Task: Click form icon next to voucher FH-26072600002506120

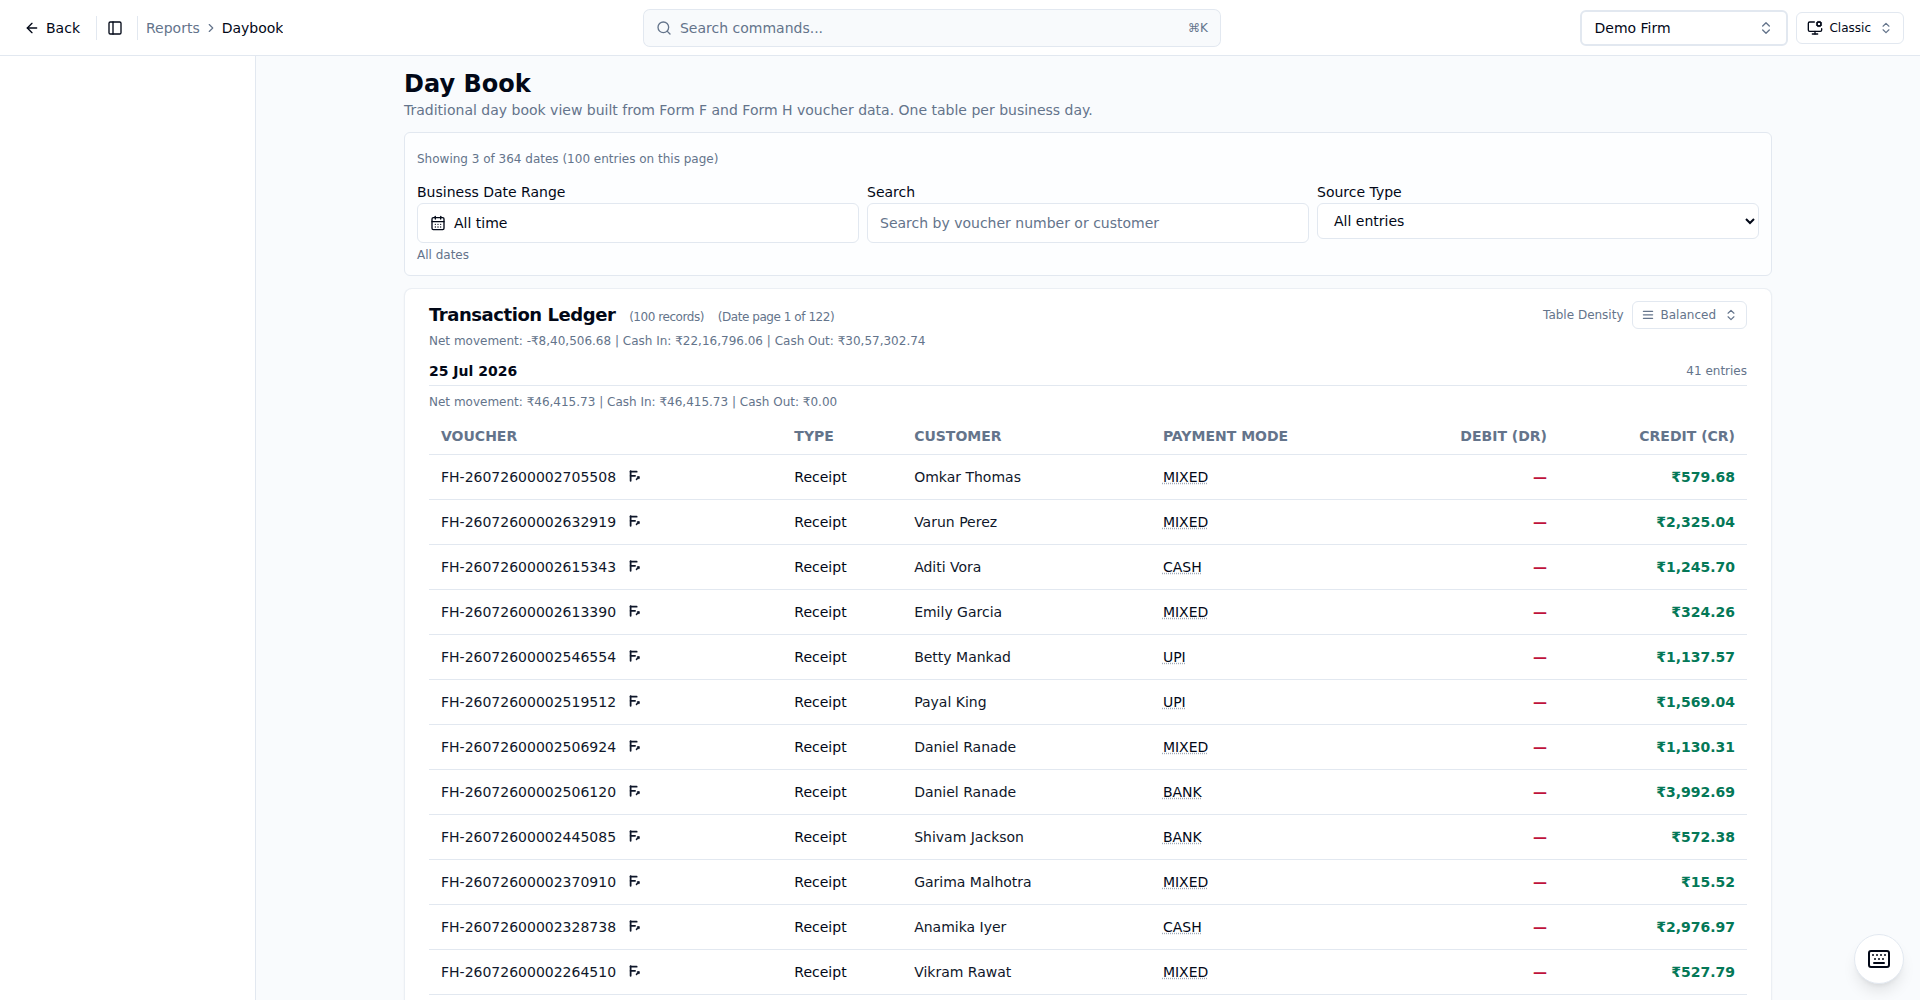Action: tap(634, 792)
